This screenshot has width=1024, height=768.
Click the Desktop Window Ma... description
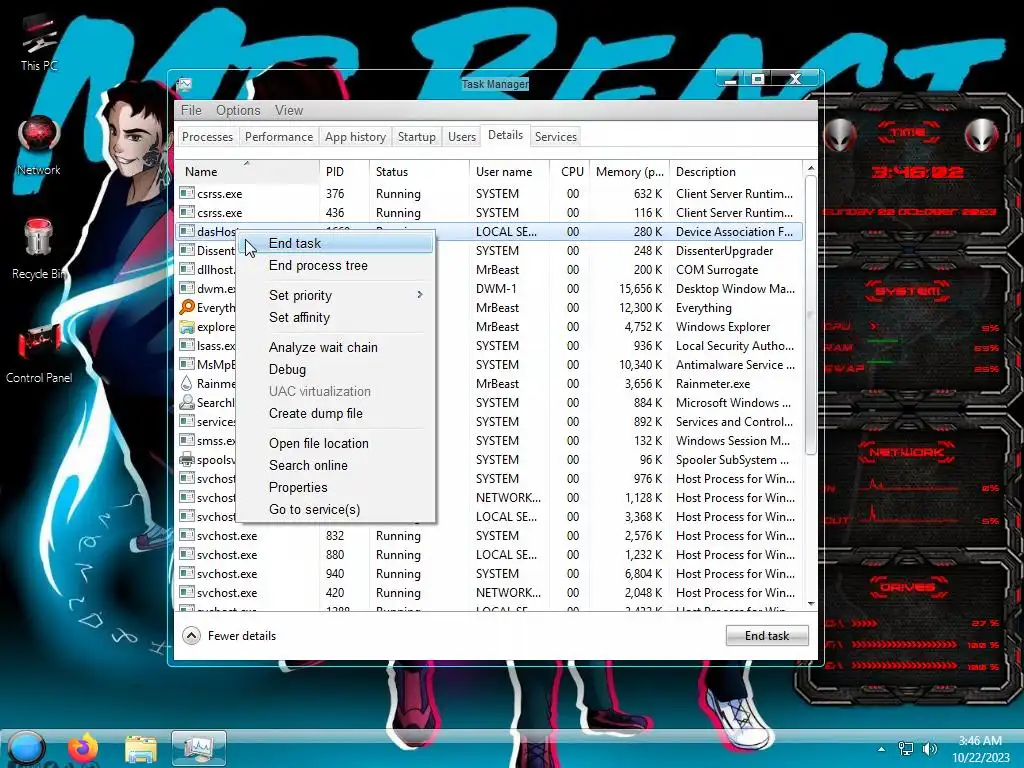tap(735, 289)
